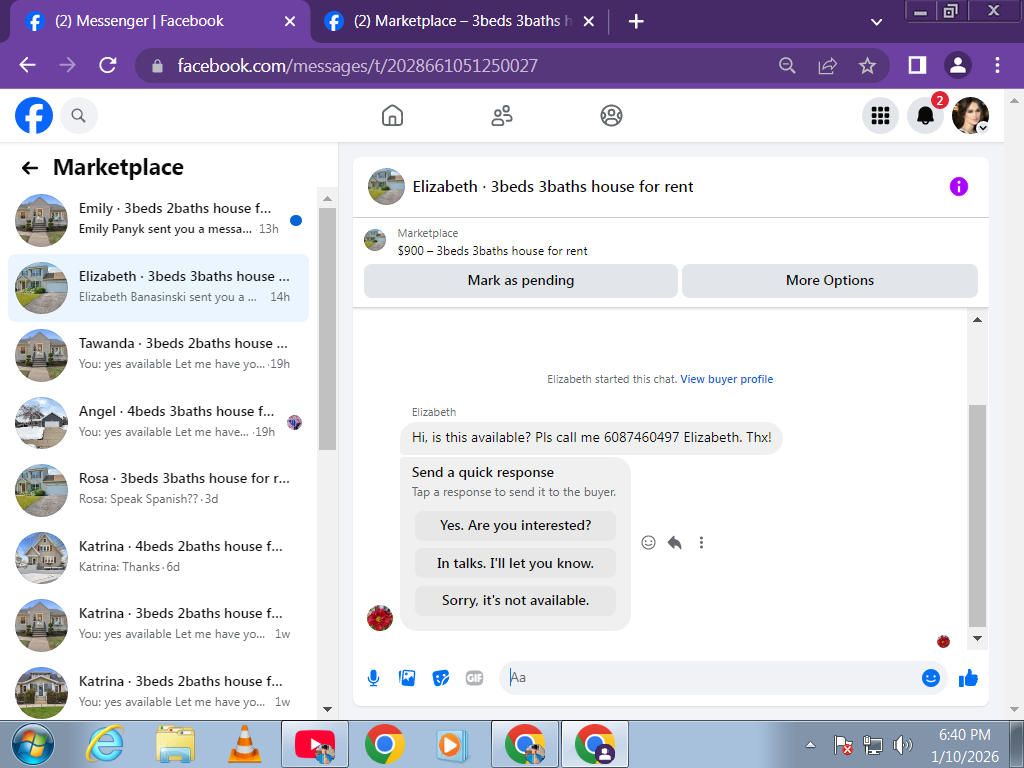The image size is (1024, 768).
Task: Reply to message with arrow icon
Action: [x=675, y=543]
